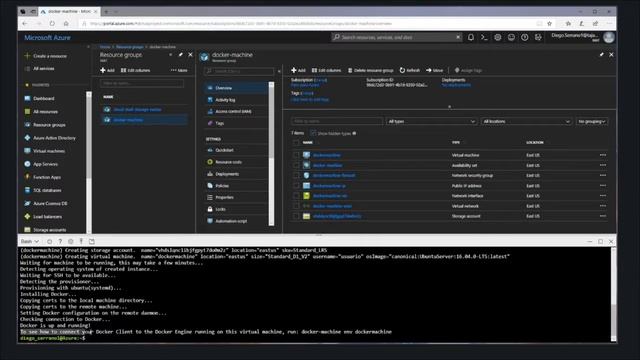The width and height of the screenshot is (640, 360).
Task: Click Create a resource plus
Action: tap(27, 56)
